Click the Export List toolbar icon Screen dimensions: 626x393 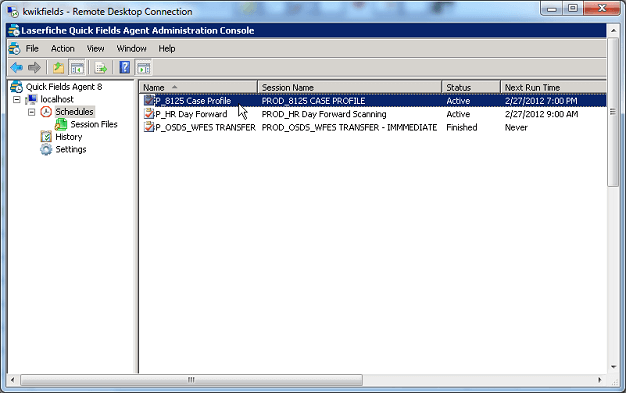(101, 68)
